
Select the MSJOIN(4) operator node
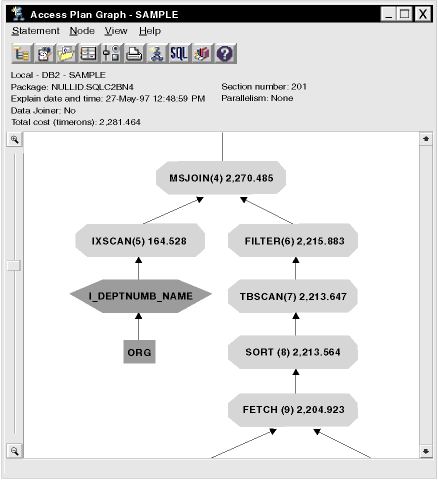coord(221,178)
